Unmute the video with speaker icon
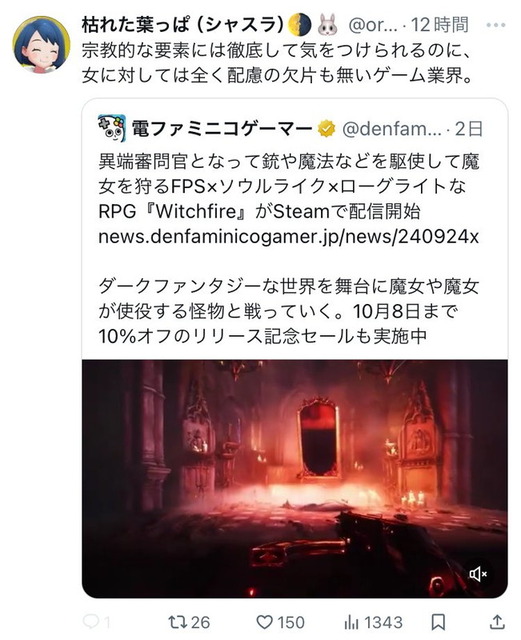The image size is (521, 640). point(477,574)
